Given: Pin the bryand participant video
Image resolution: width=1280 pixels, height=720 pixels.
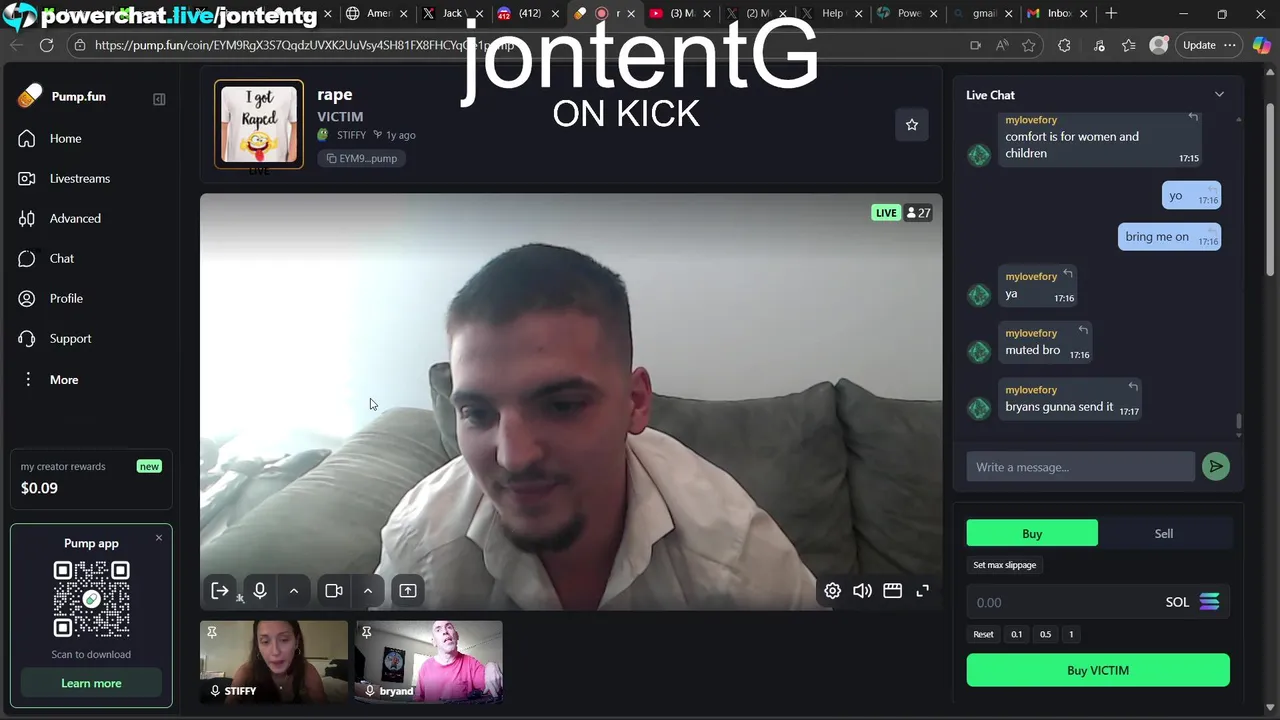Looking at the screenshot, I should (366, 632).
